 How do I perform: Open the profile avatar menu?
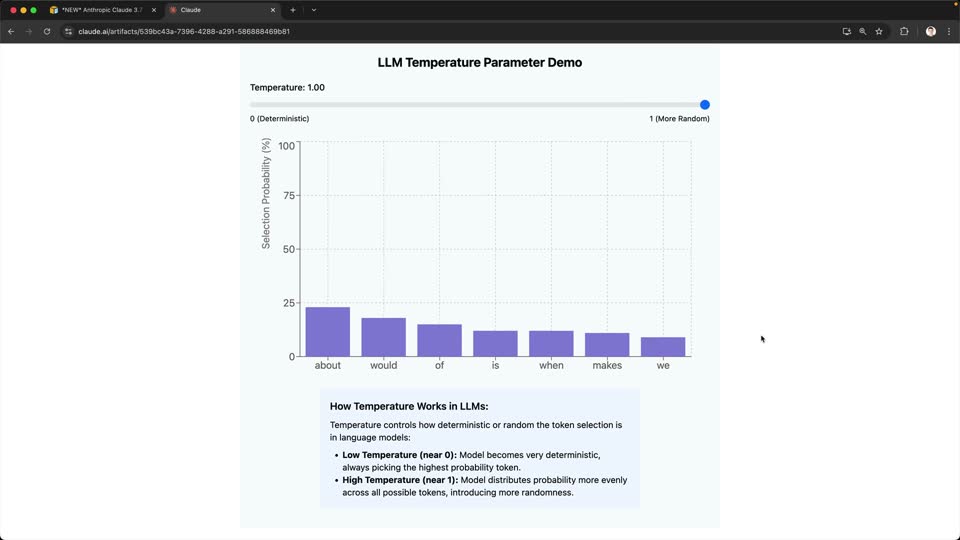[931, 31]
